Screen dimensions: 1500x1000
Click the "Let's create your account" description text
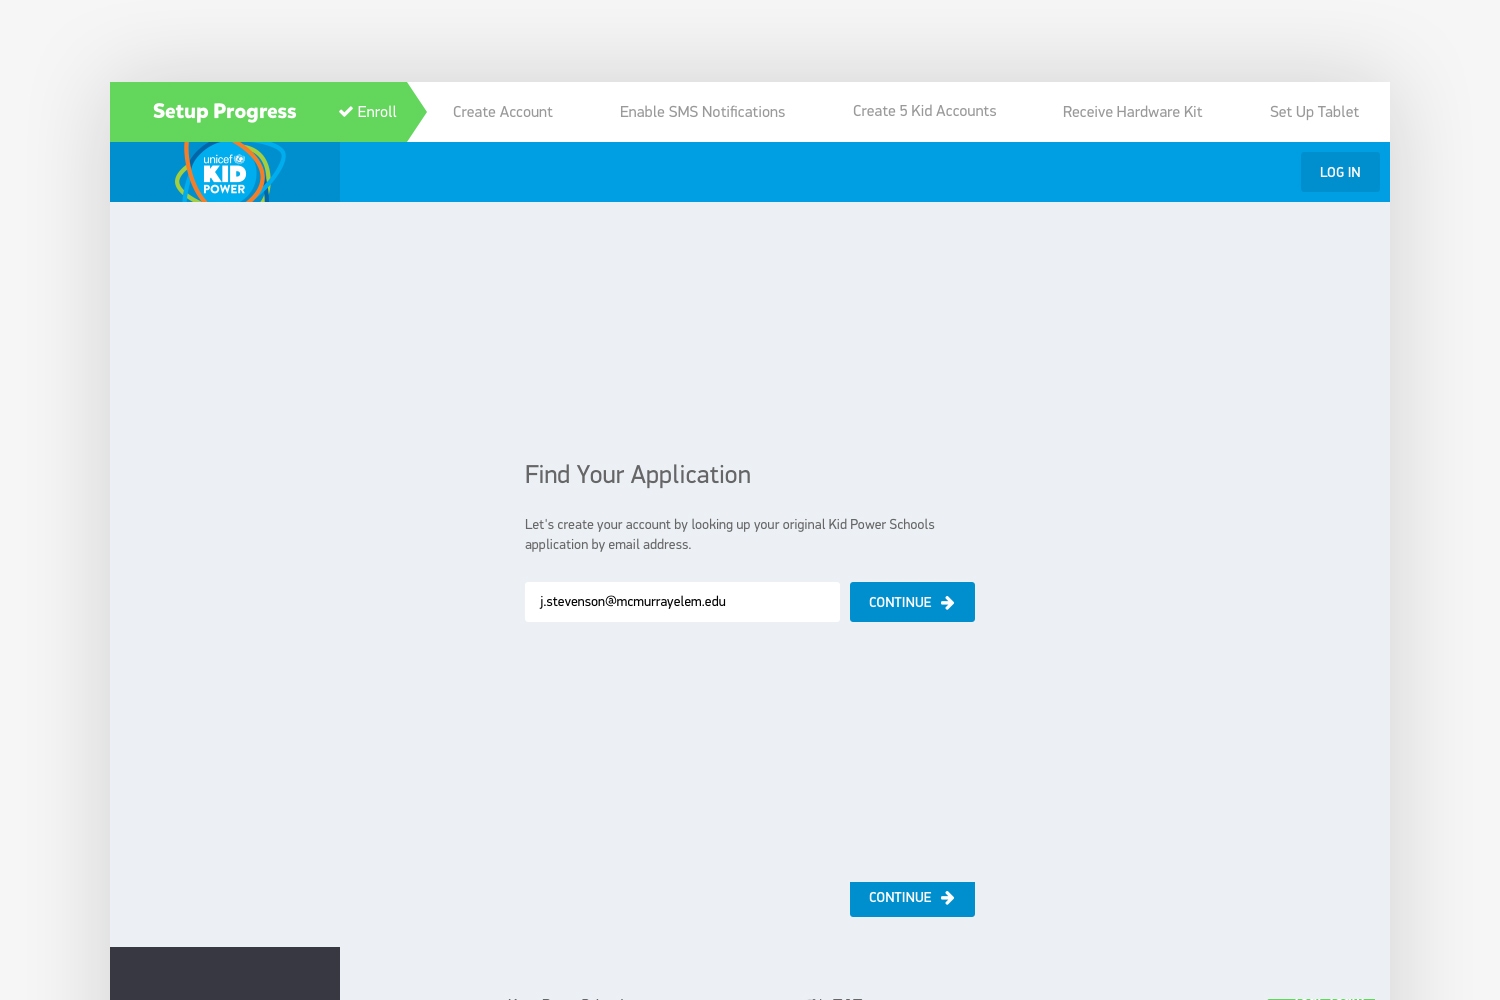coord(730,534)
